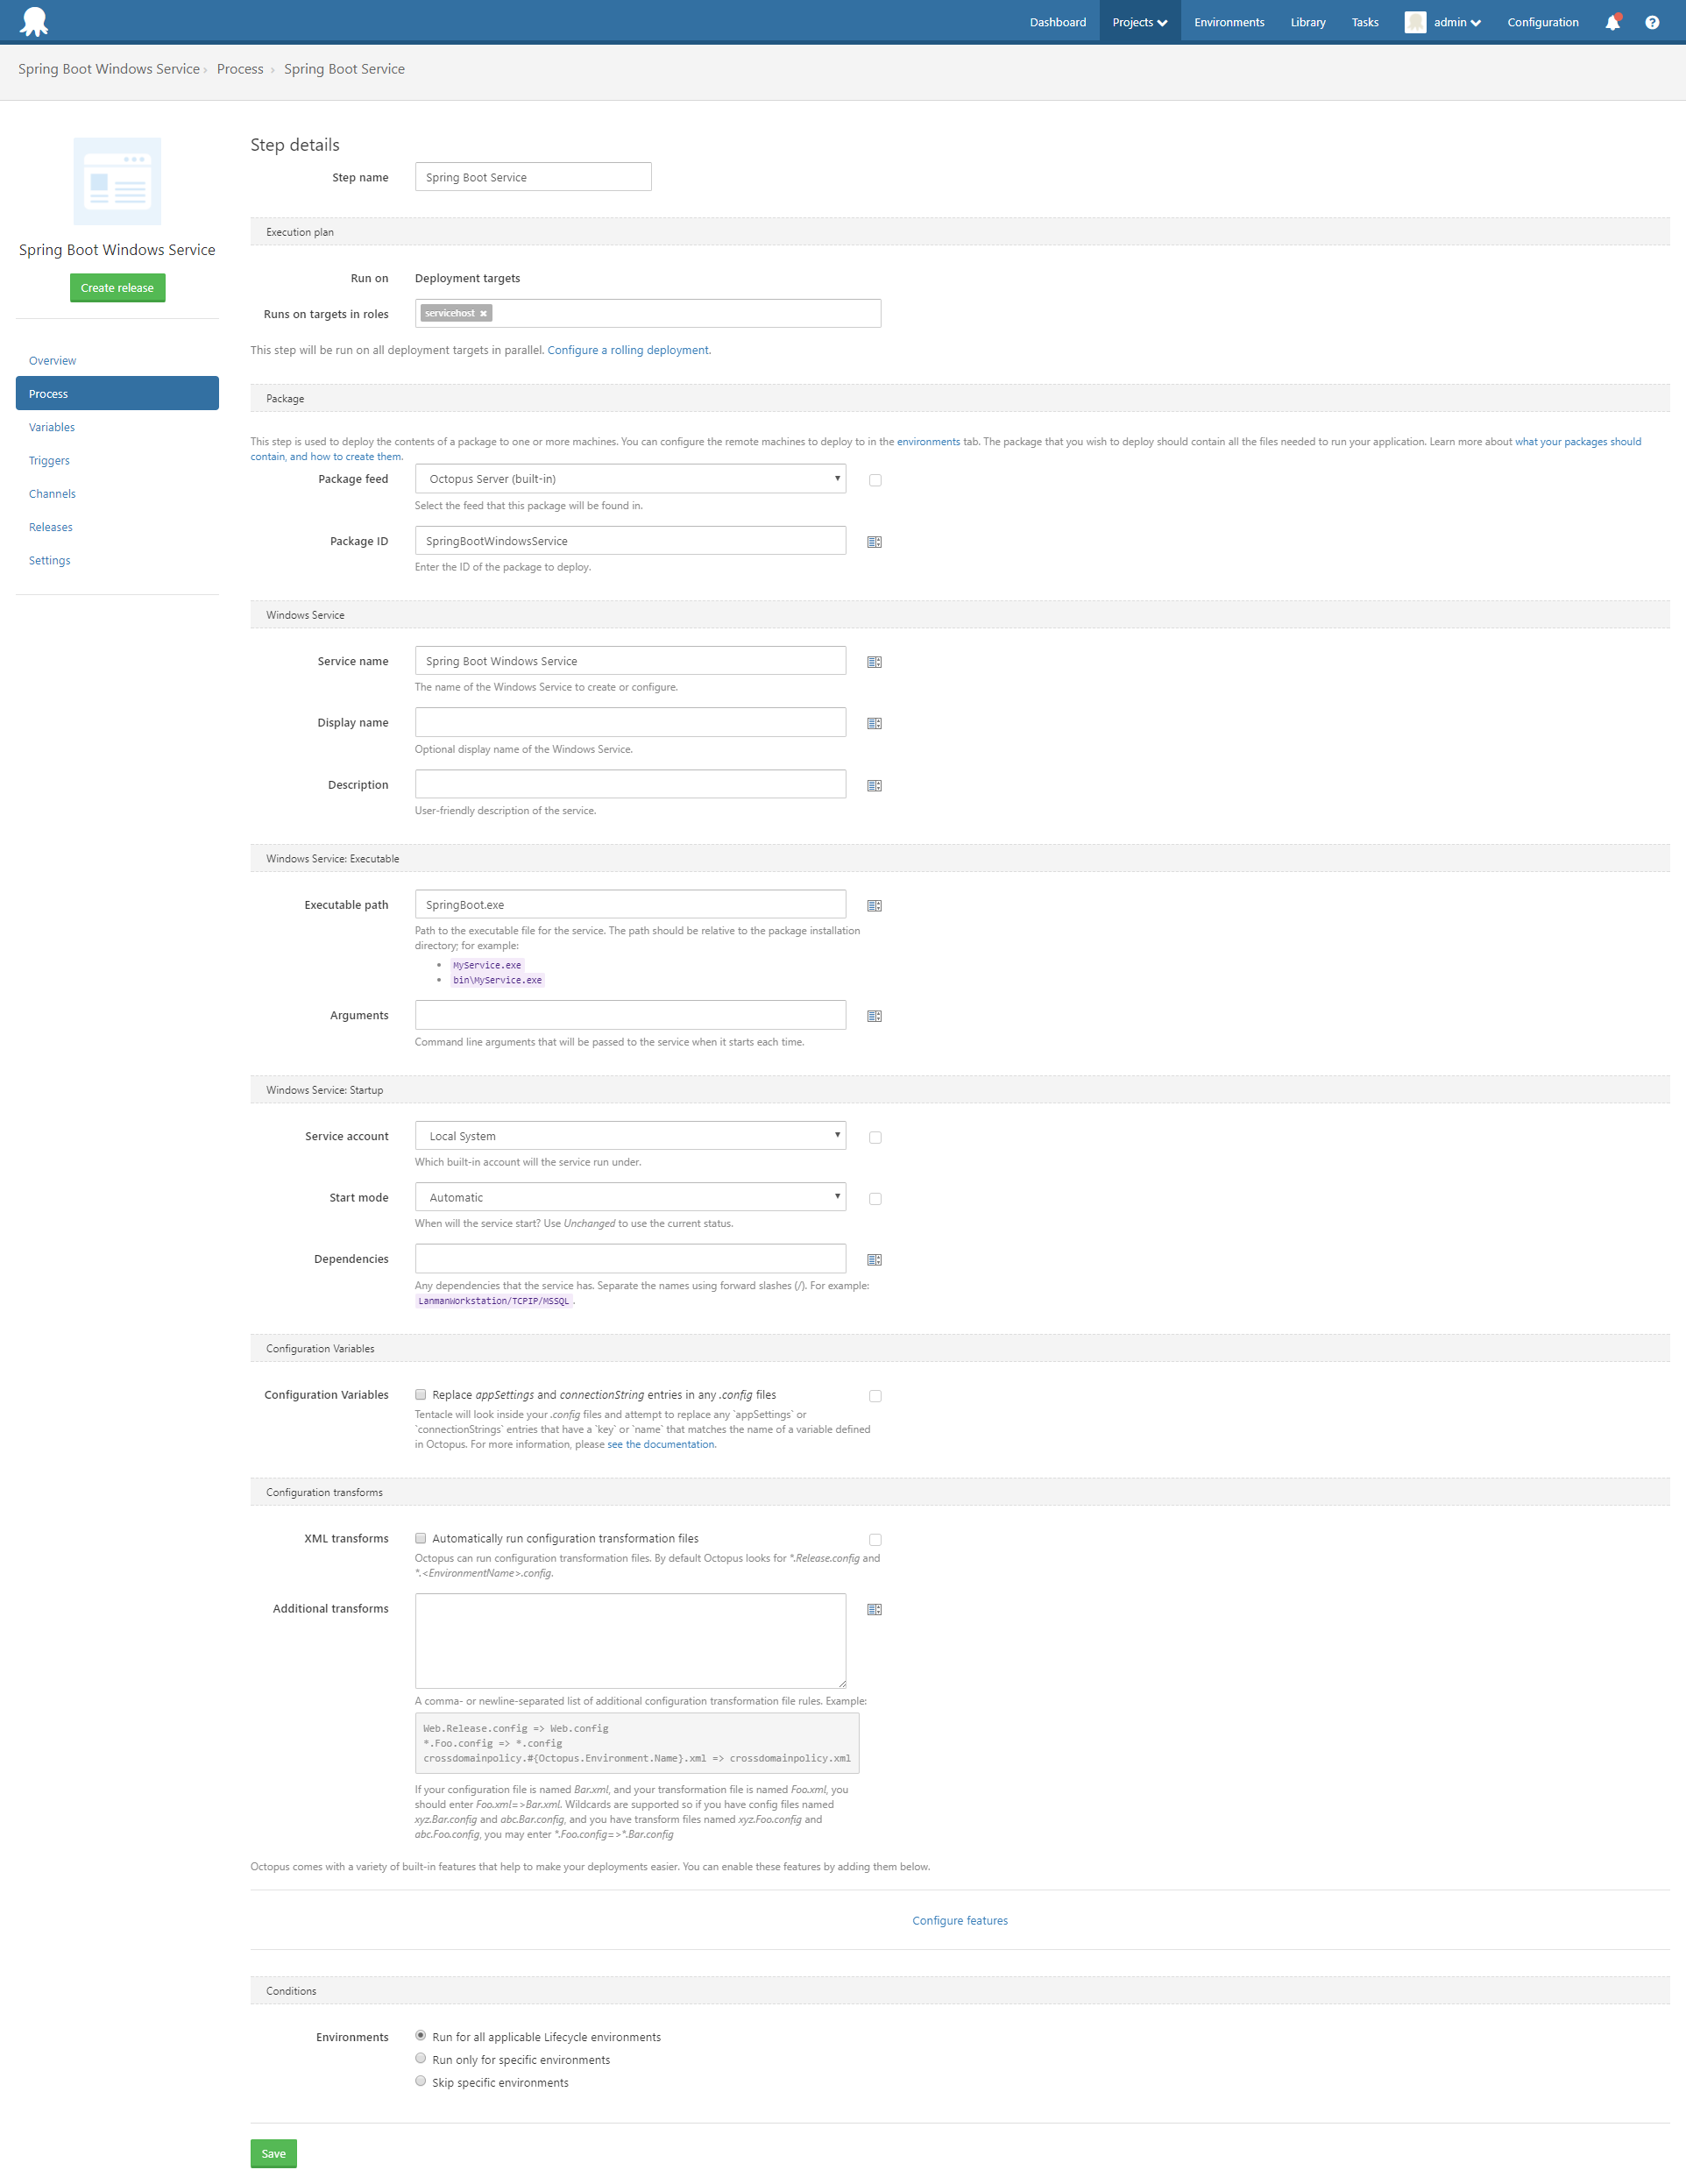Screen dimensions: 1686x2184
Task: Navigate to the Variables section
Action: click(x=52, y=427)
